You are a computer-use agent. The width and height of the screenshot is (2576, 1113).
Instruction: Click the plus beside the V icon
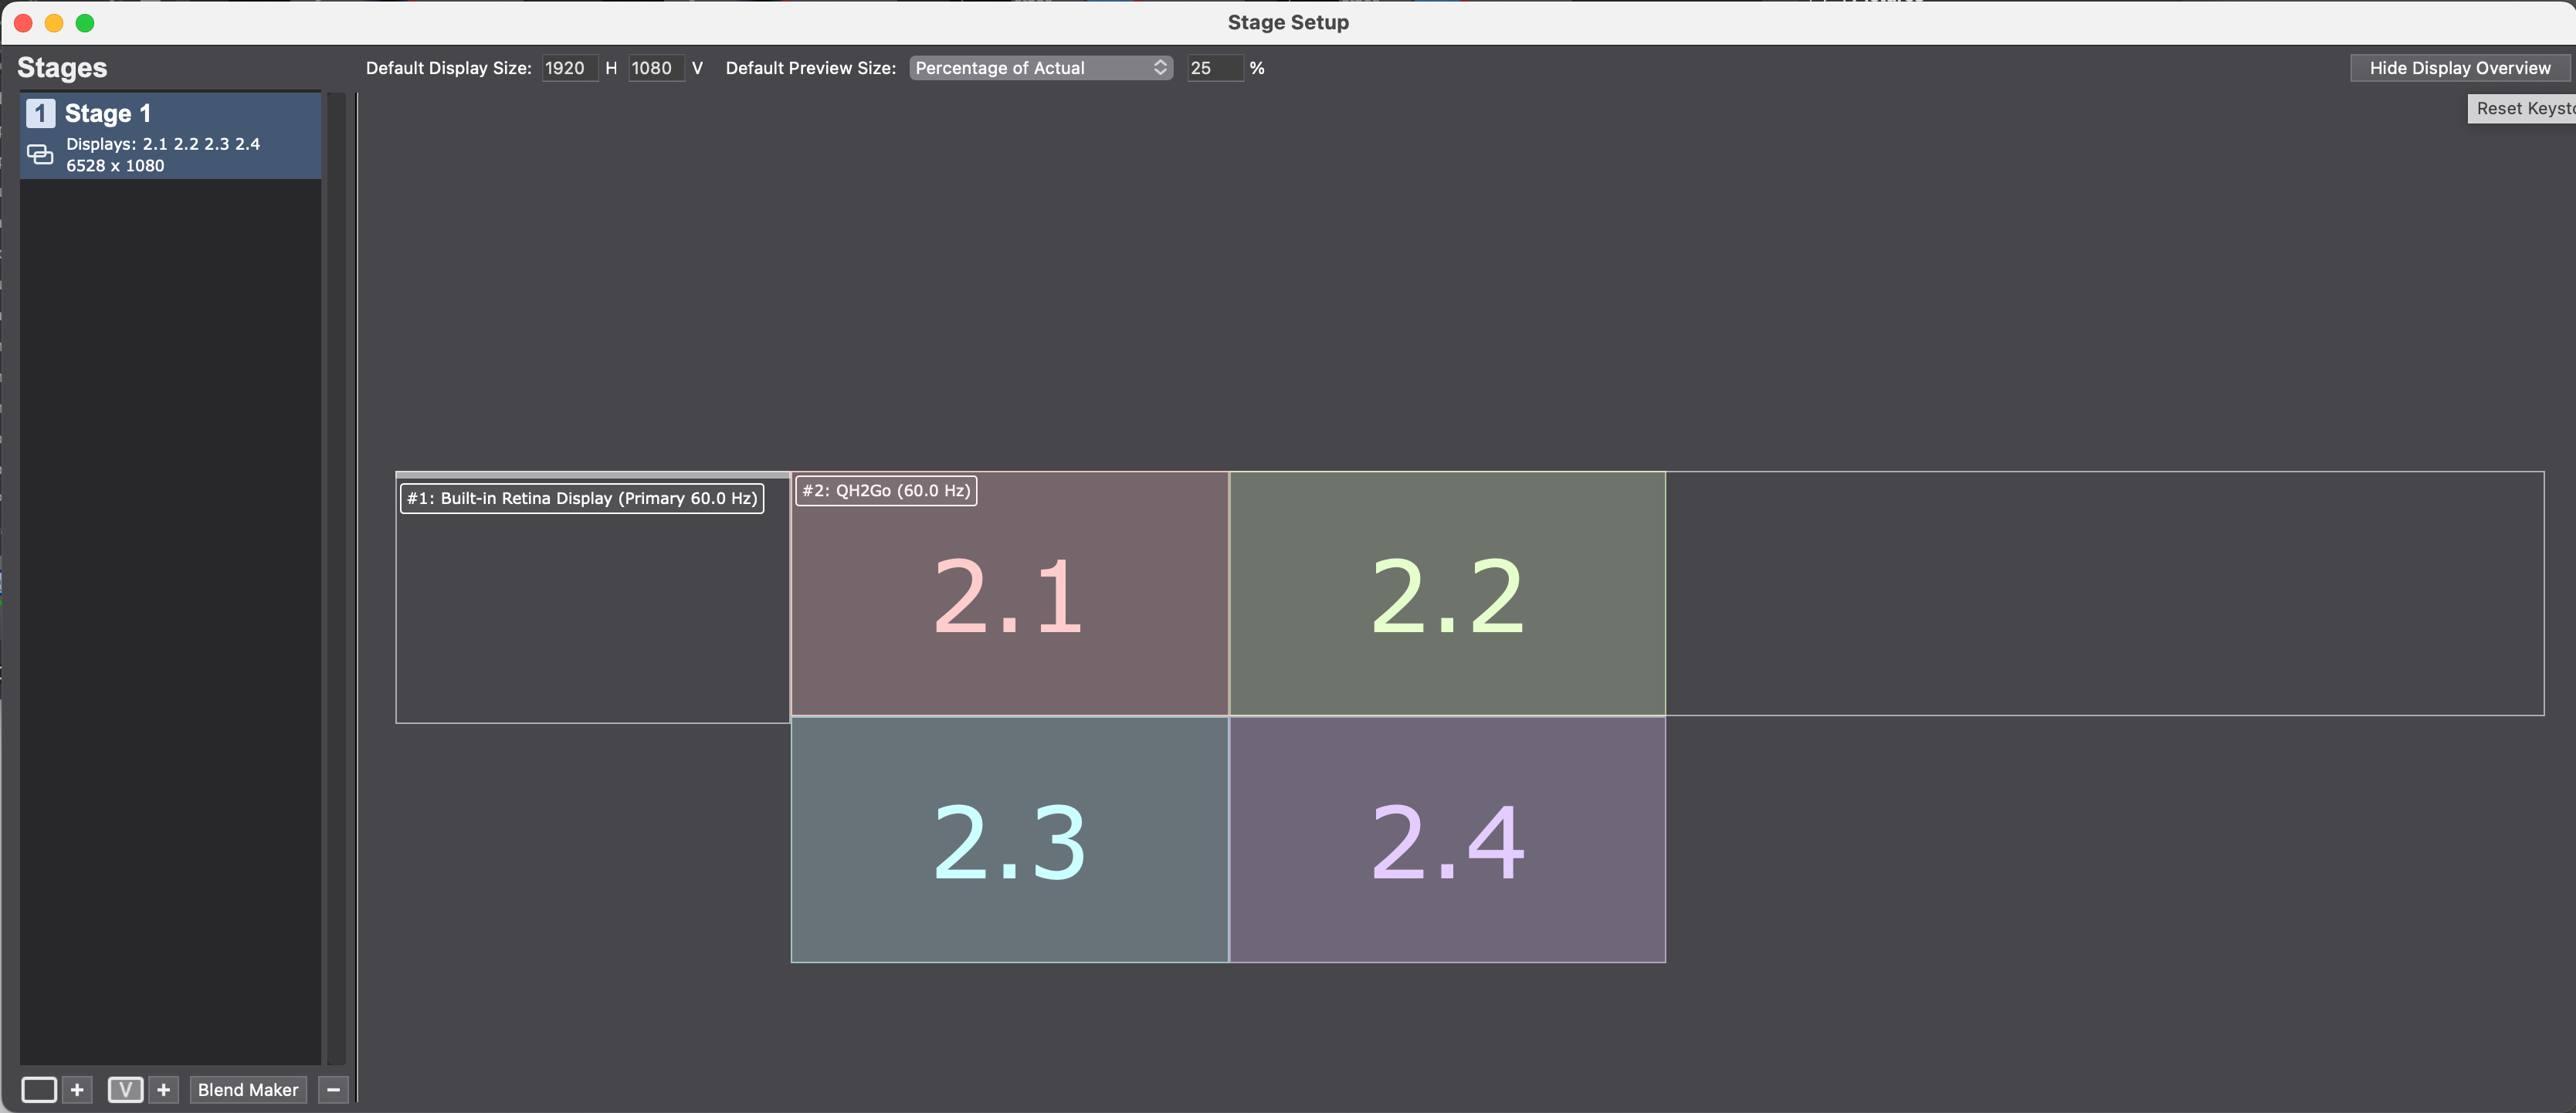(164, 1089)
